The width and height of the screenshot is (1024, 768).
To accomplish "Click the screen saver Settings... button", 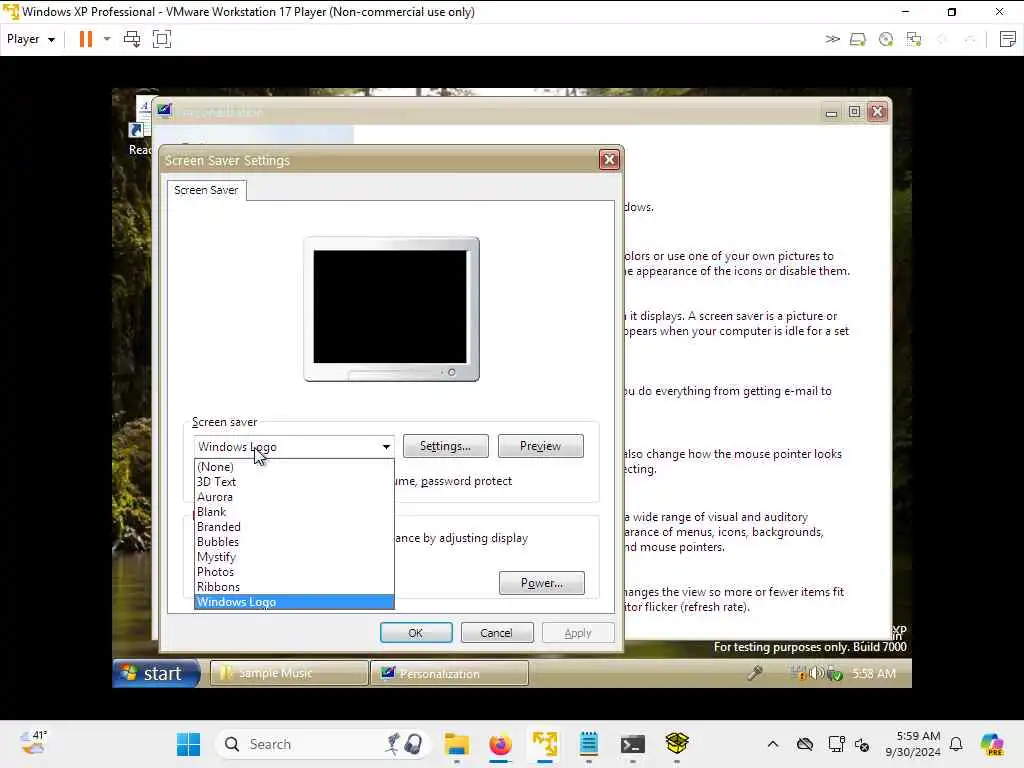I will [x=445, y=446].
